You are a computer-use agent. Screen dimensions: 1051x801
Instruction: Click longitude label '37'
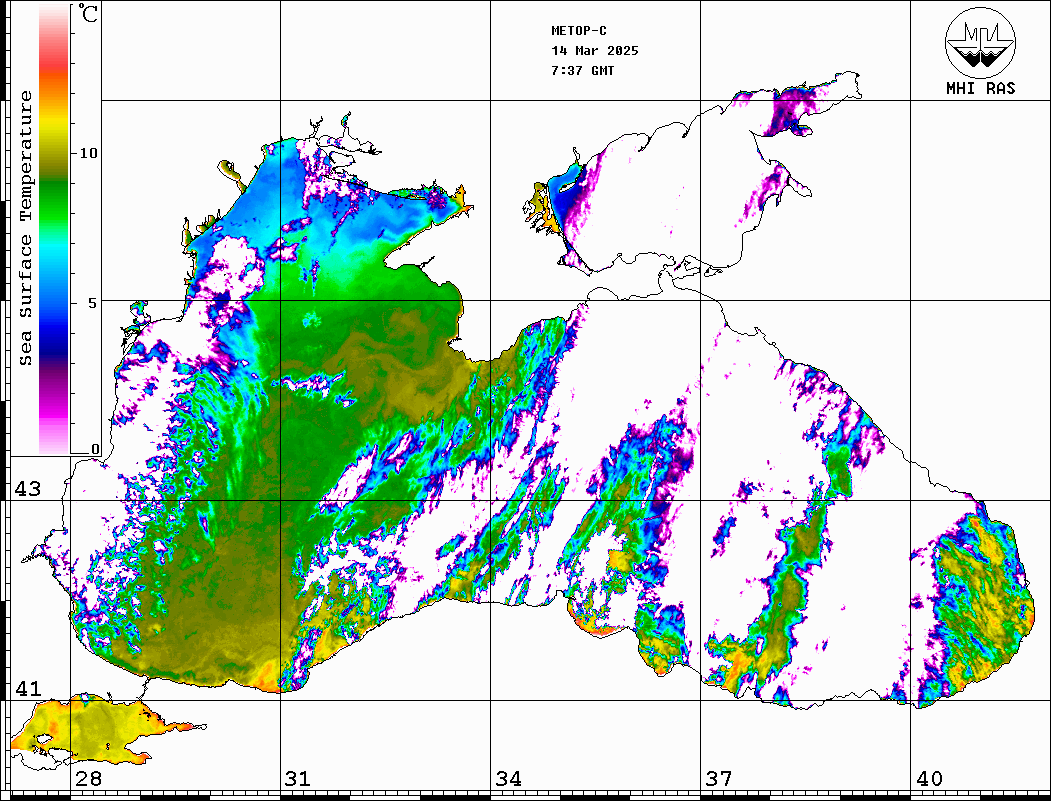pos(719,779)
